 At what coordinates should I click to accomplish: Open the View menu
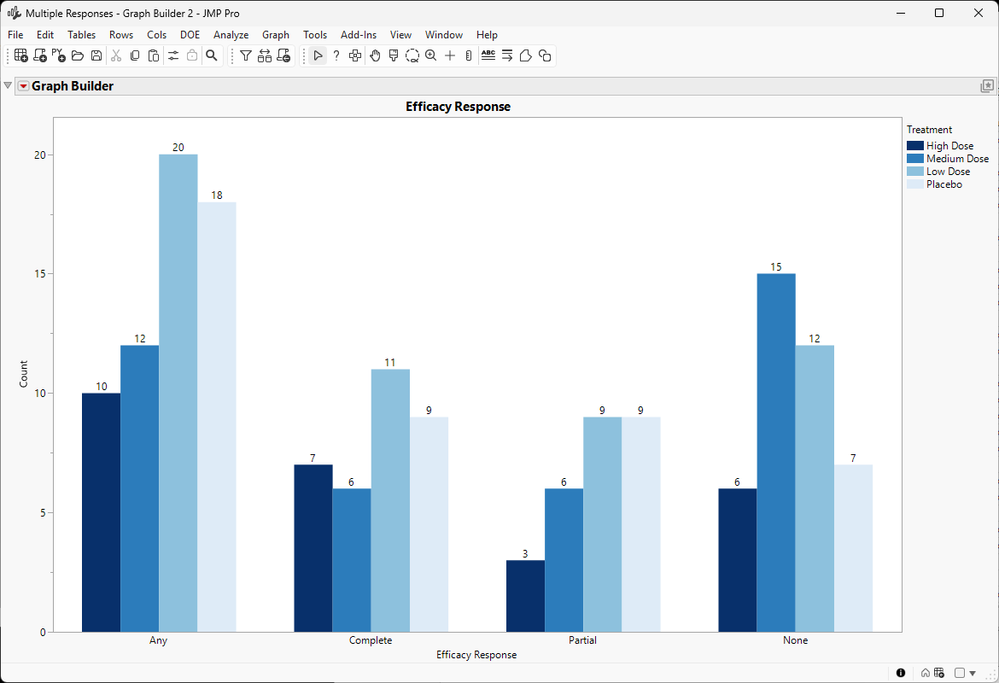click(x=401, y=35)
